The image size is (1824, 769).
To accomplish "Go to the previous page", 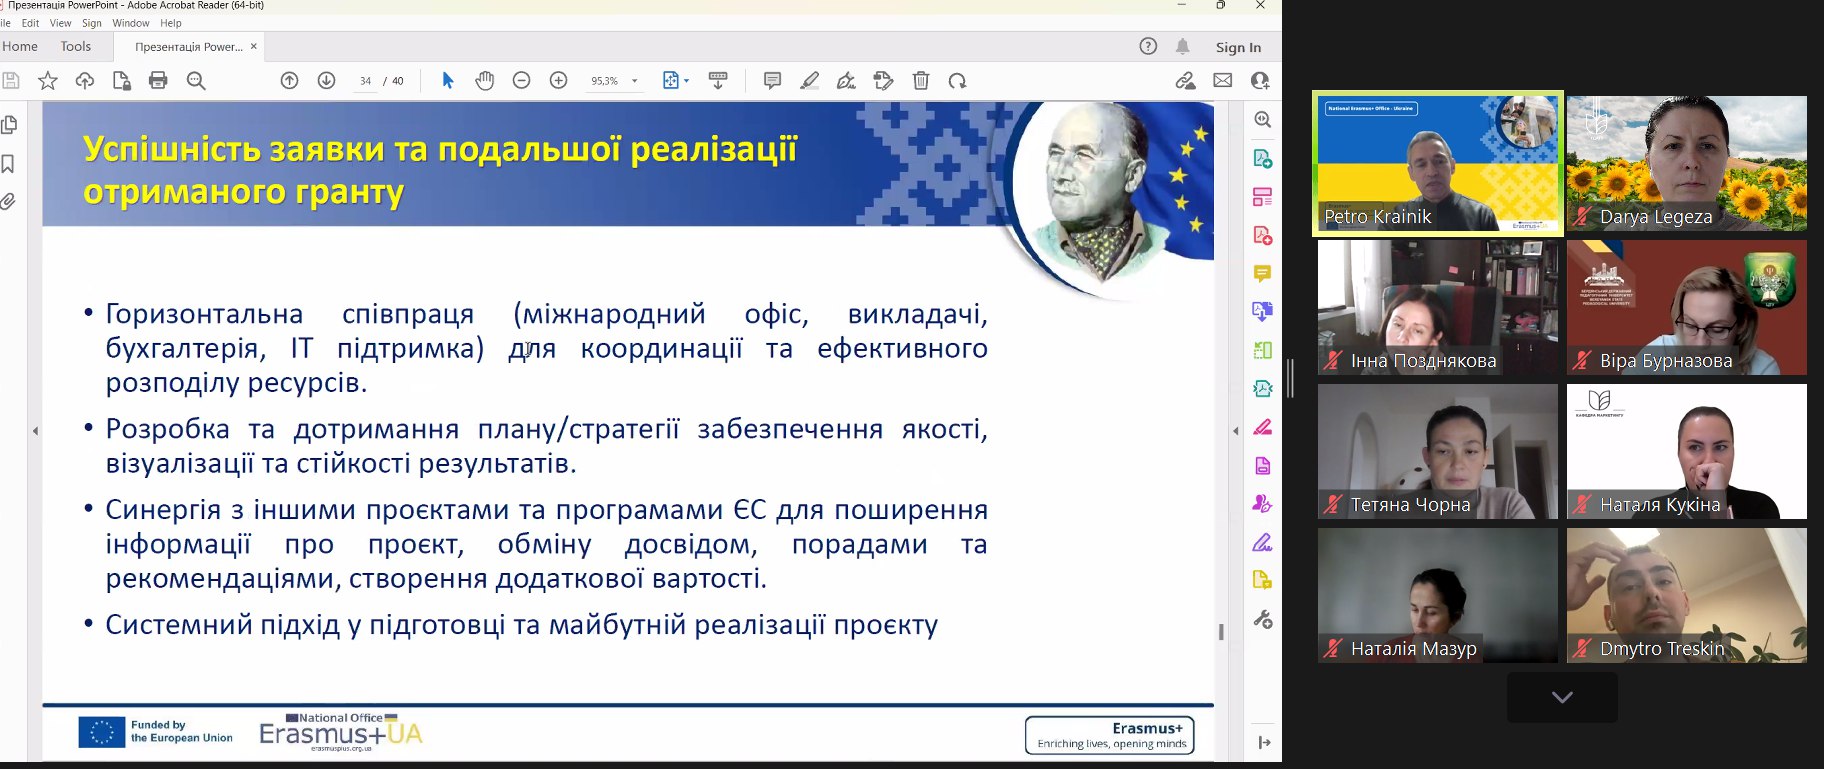I will [289, 81].
